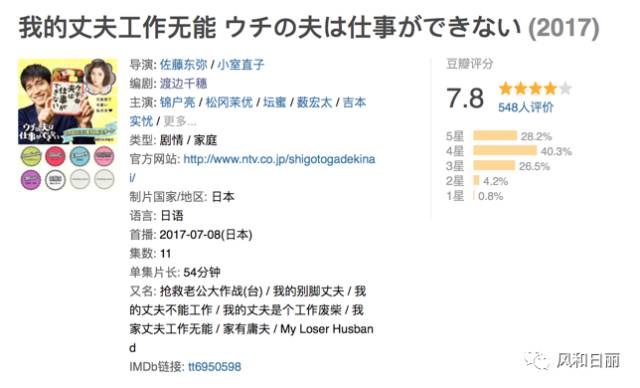Open the drama poster thumbnail
The width and height of the screenshot is (640, 388).
(68, 102)
